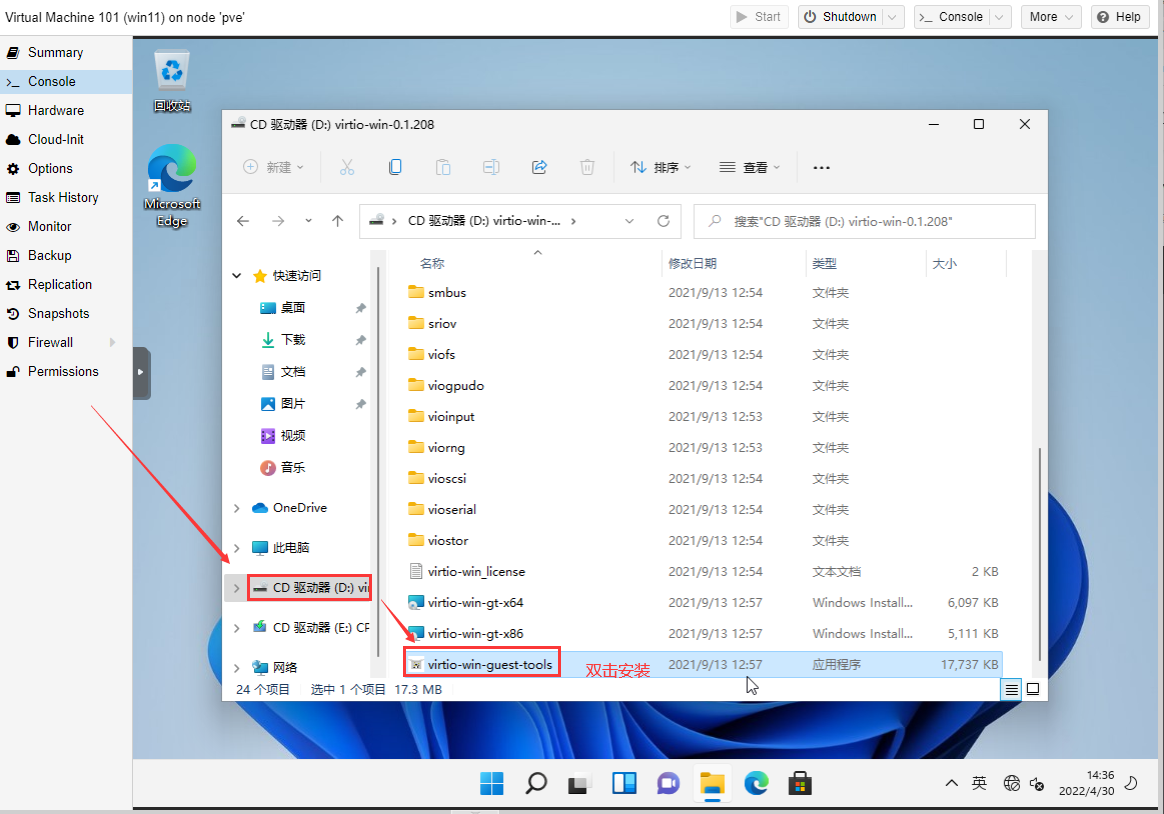Viewport: 1164px width, 814px height.
Task: Open the Cloud-Init tab
Action: [66, 140]
